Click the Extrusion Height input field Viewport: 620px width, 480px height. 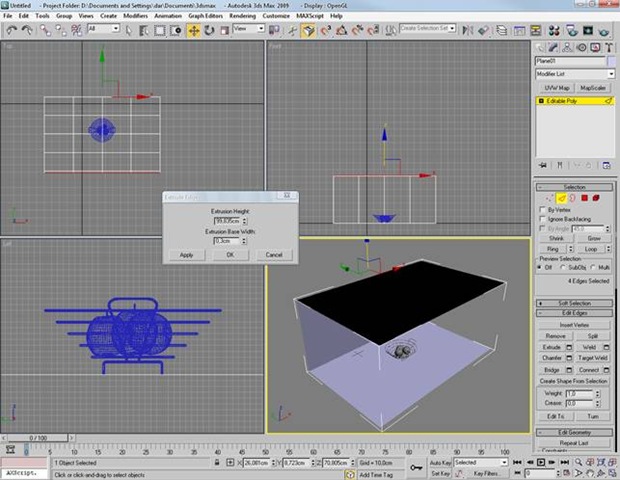pos(228,220)
